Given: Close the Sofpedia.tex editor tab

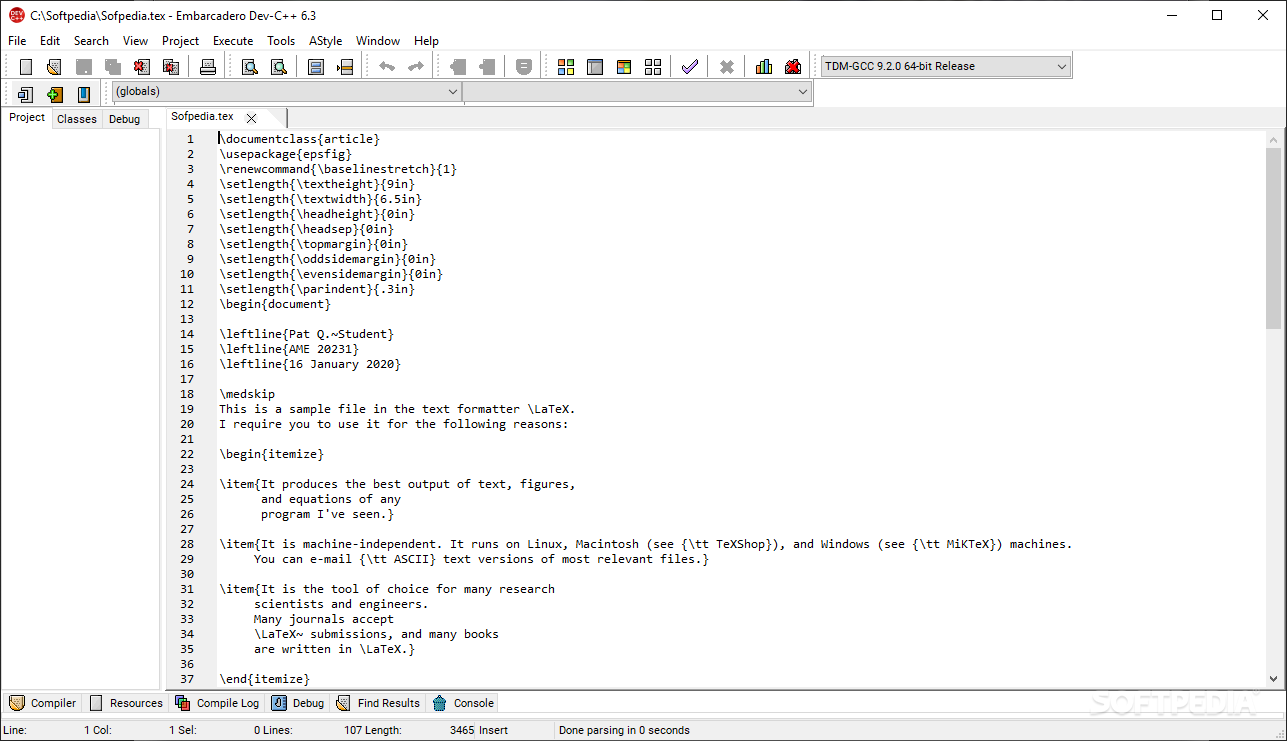Looking at the screenshot, I should [251, 118].
